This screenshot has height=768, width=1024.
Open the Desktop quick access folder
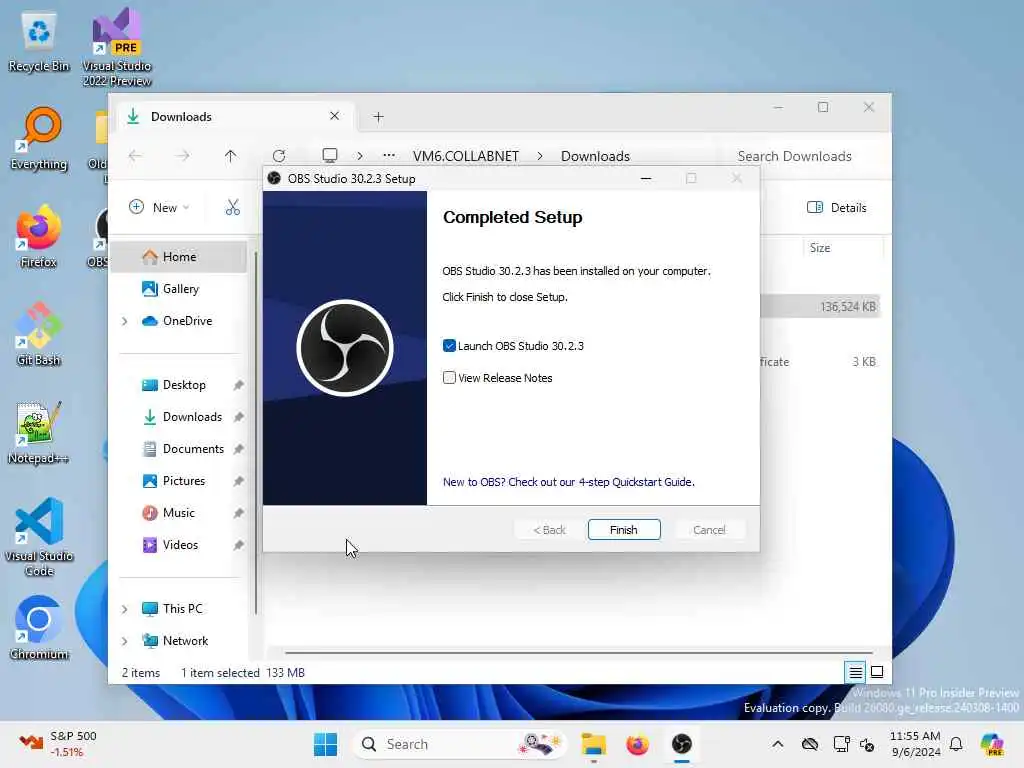coord(184,385)
